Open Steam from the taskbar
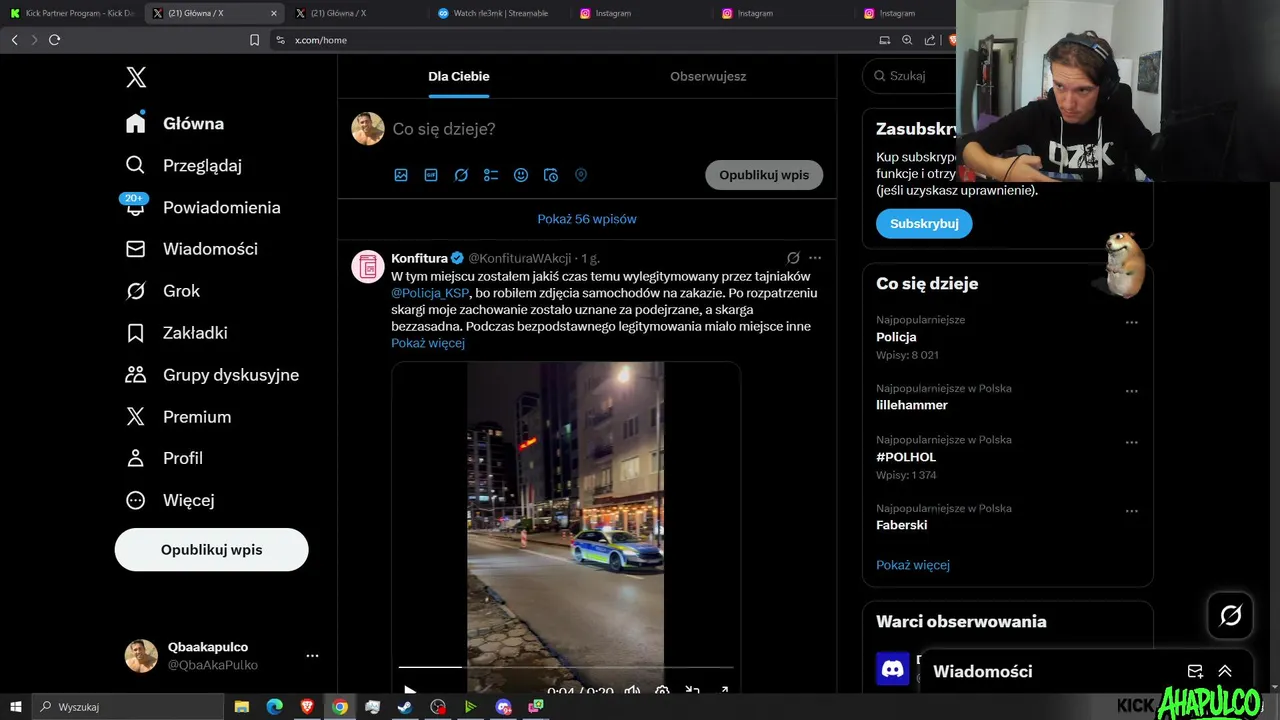Screen dimensions: 1280x720 (405, 707)
